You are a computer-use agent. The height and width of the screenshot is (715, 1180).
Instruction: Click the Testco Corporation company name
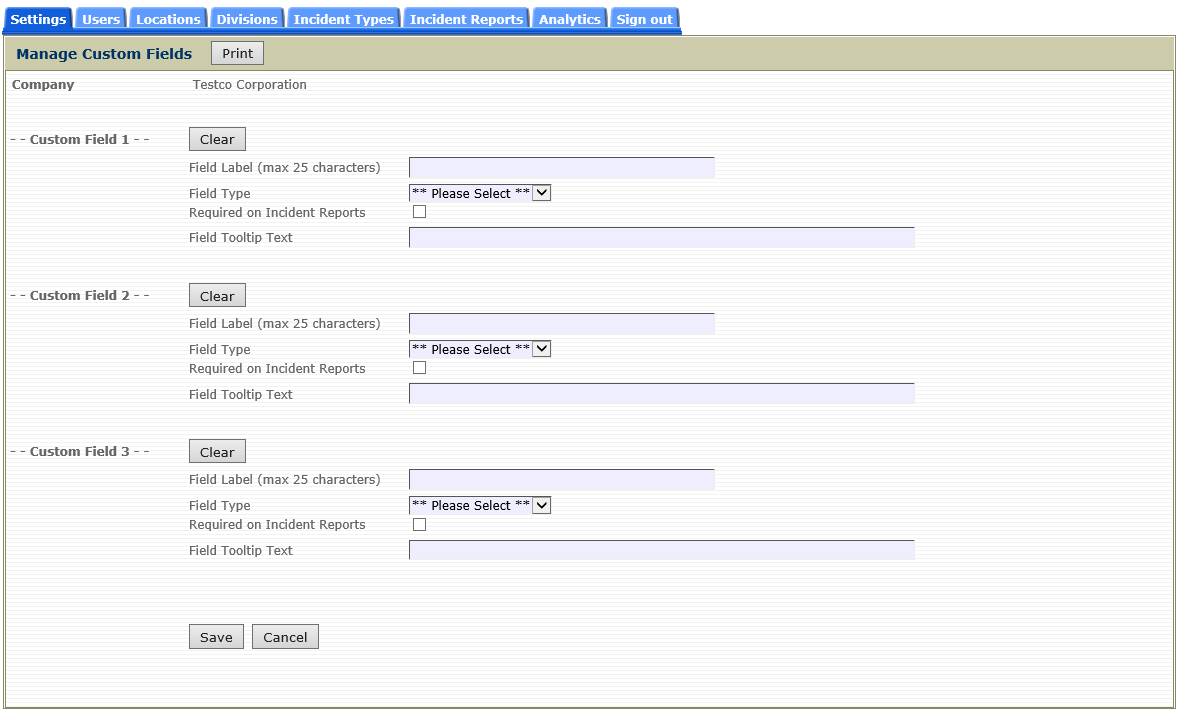(x=250, y=84)
